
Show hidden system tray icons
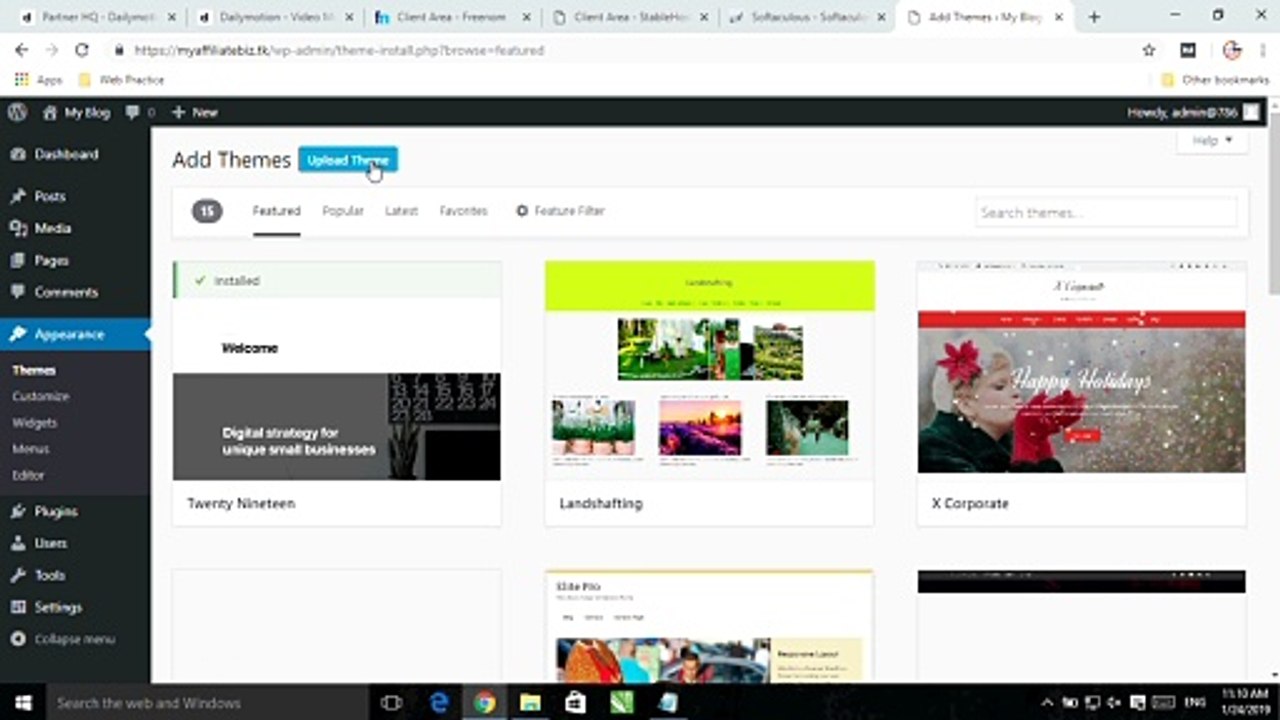[1048, 703]
